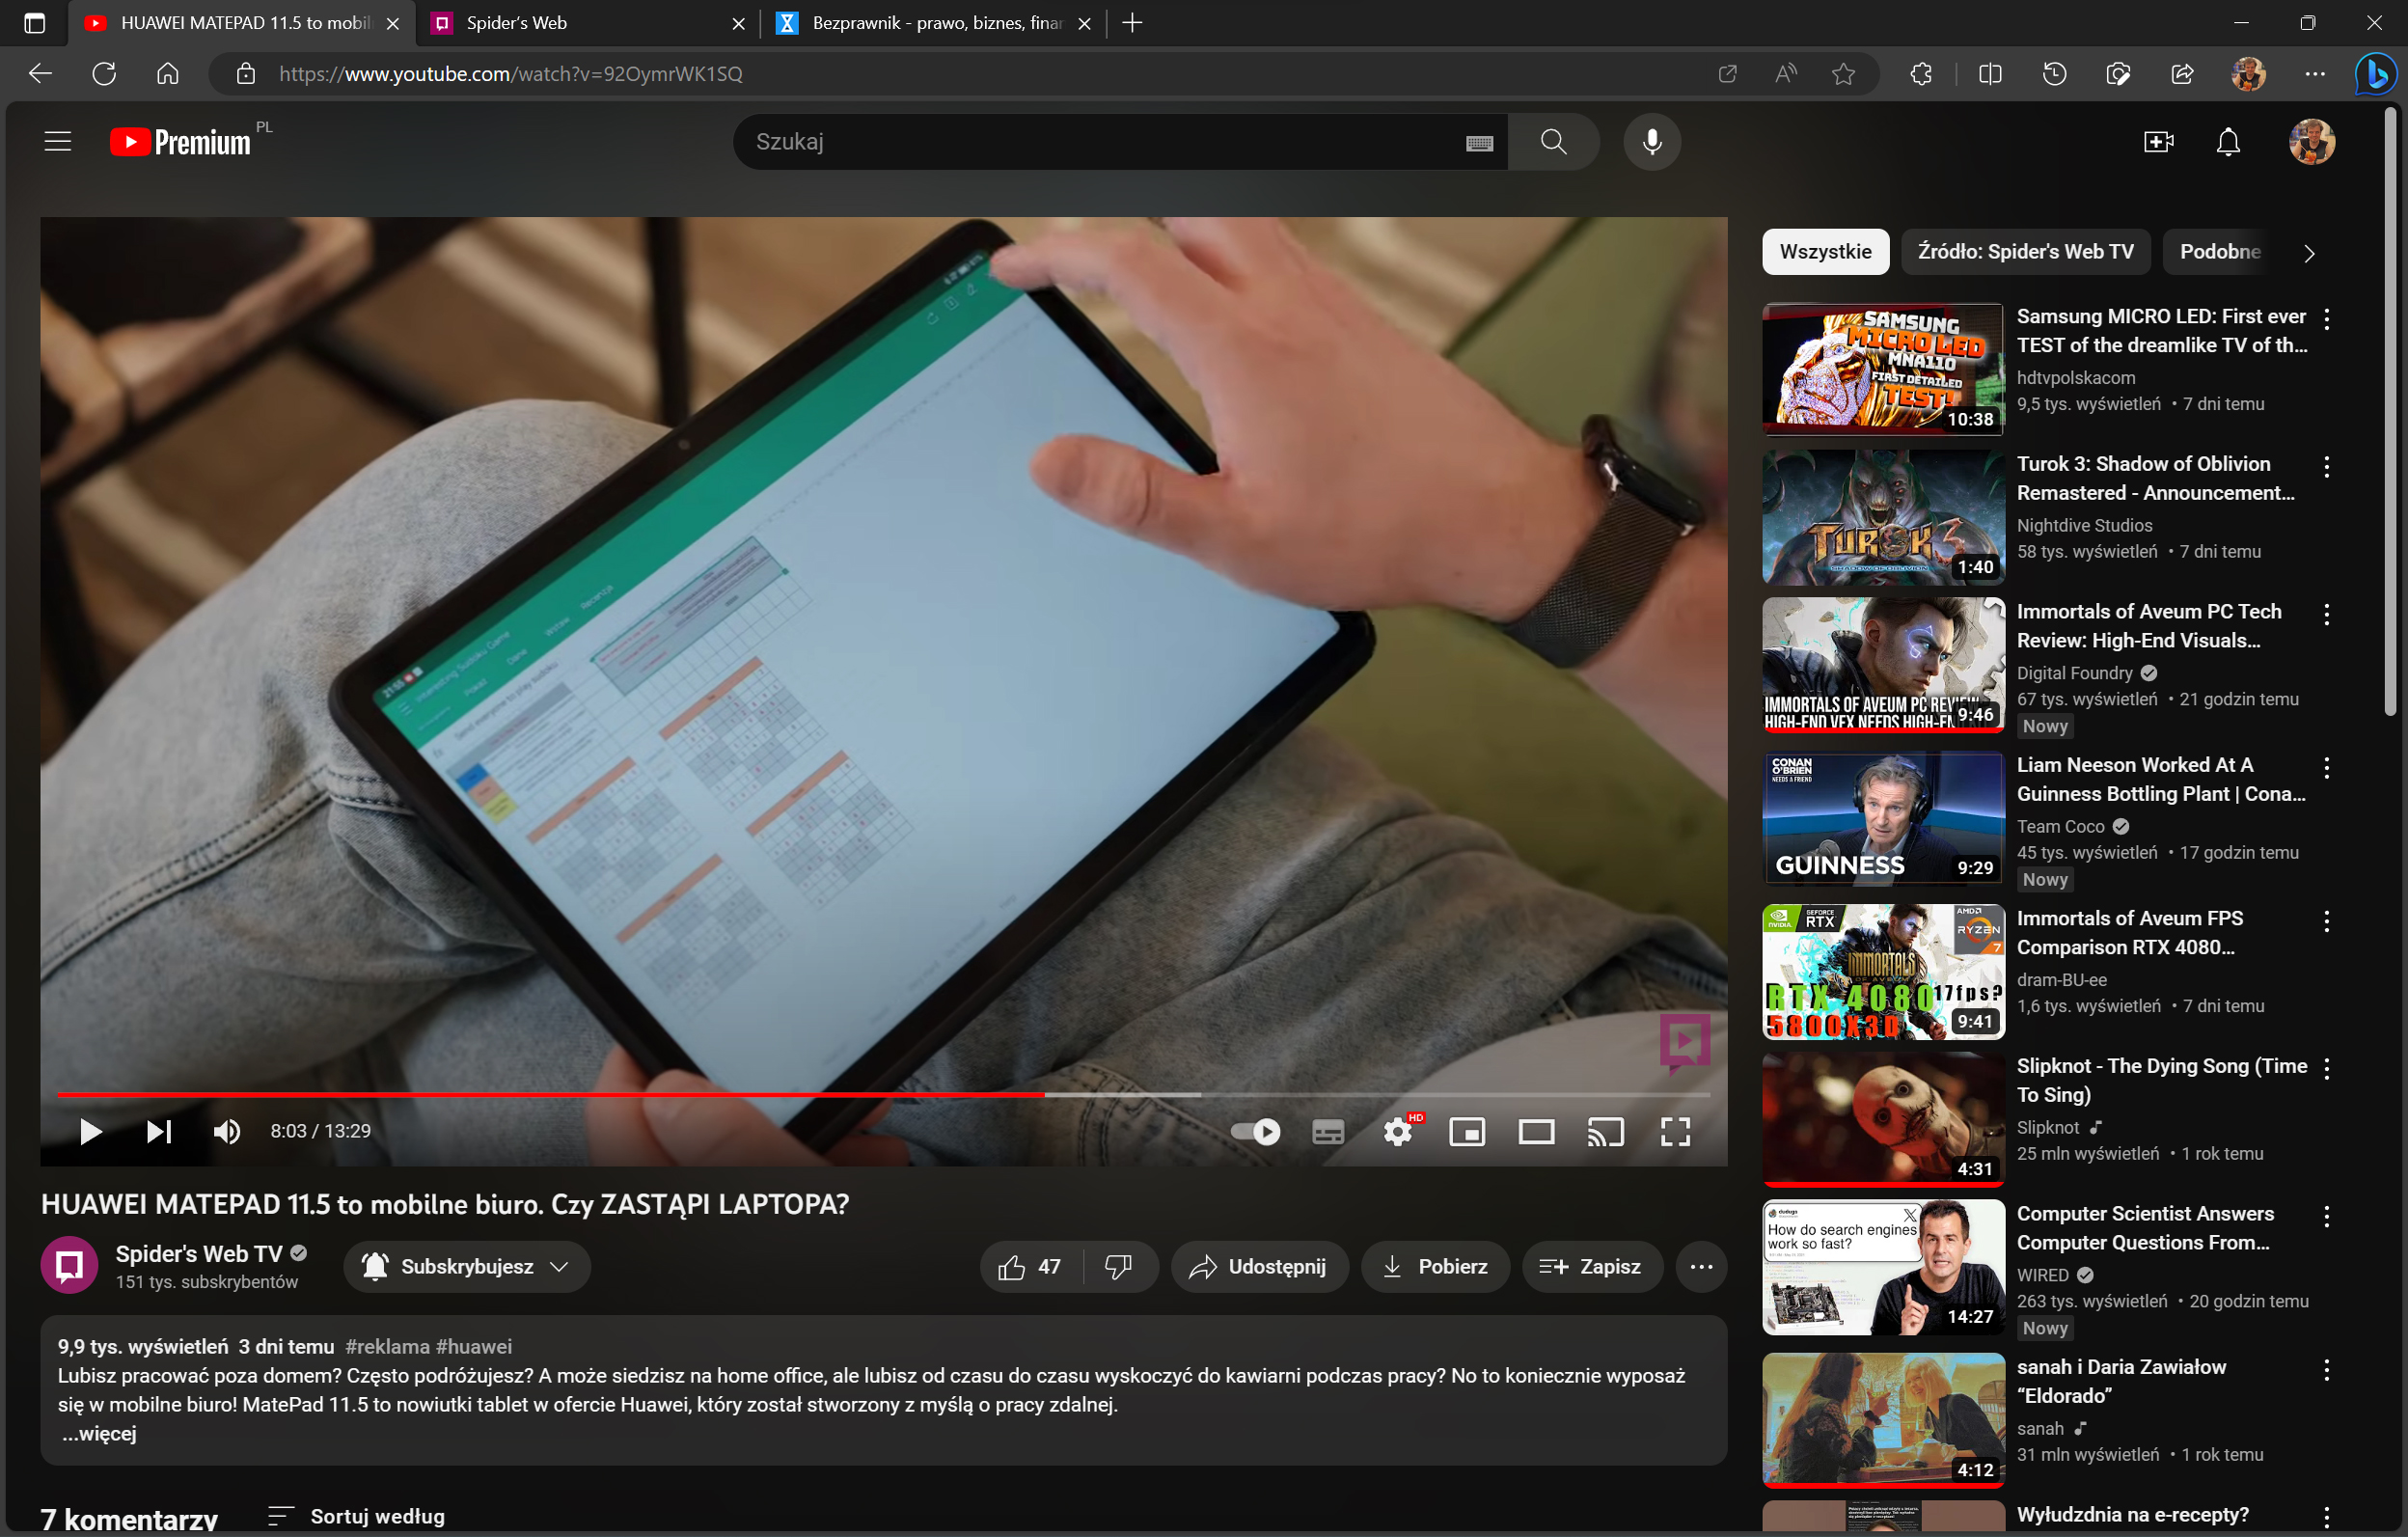
Task: Skip to next video
Action: click(x=159, y=1131)
